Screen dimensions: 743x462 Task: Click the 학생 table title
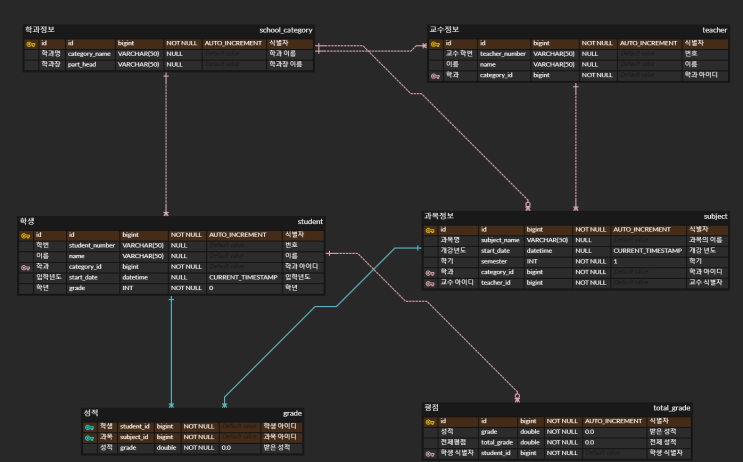coord(27,221)
